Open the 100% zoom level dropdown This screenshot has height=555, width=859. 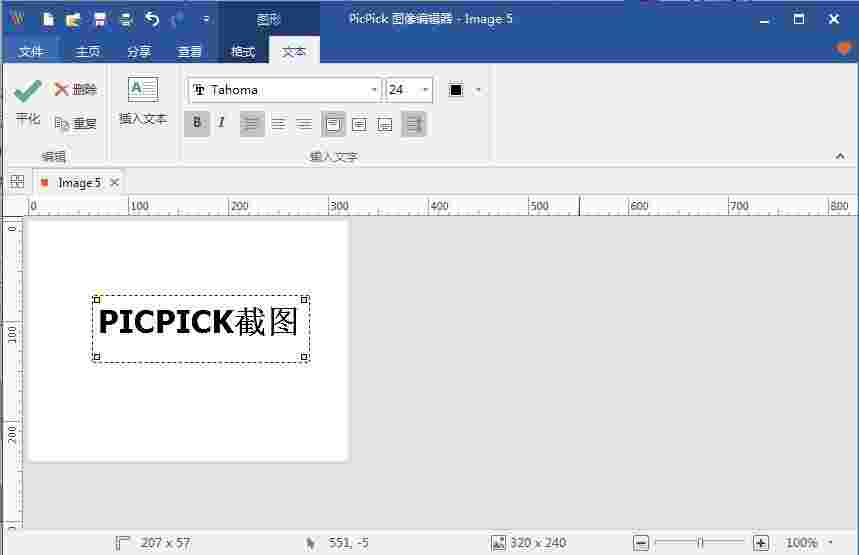(x=831, y=542)
